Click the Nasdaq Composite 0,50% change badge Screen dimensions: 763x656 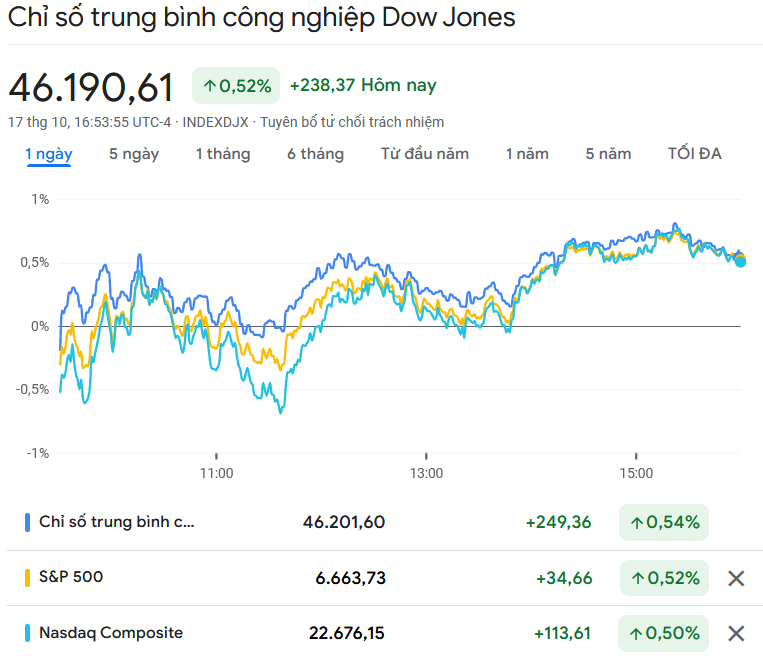click(664, 633)
